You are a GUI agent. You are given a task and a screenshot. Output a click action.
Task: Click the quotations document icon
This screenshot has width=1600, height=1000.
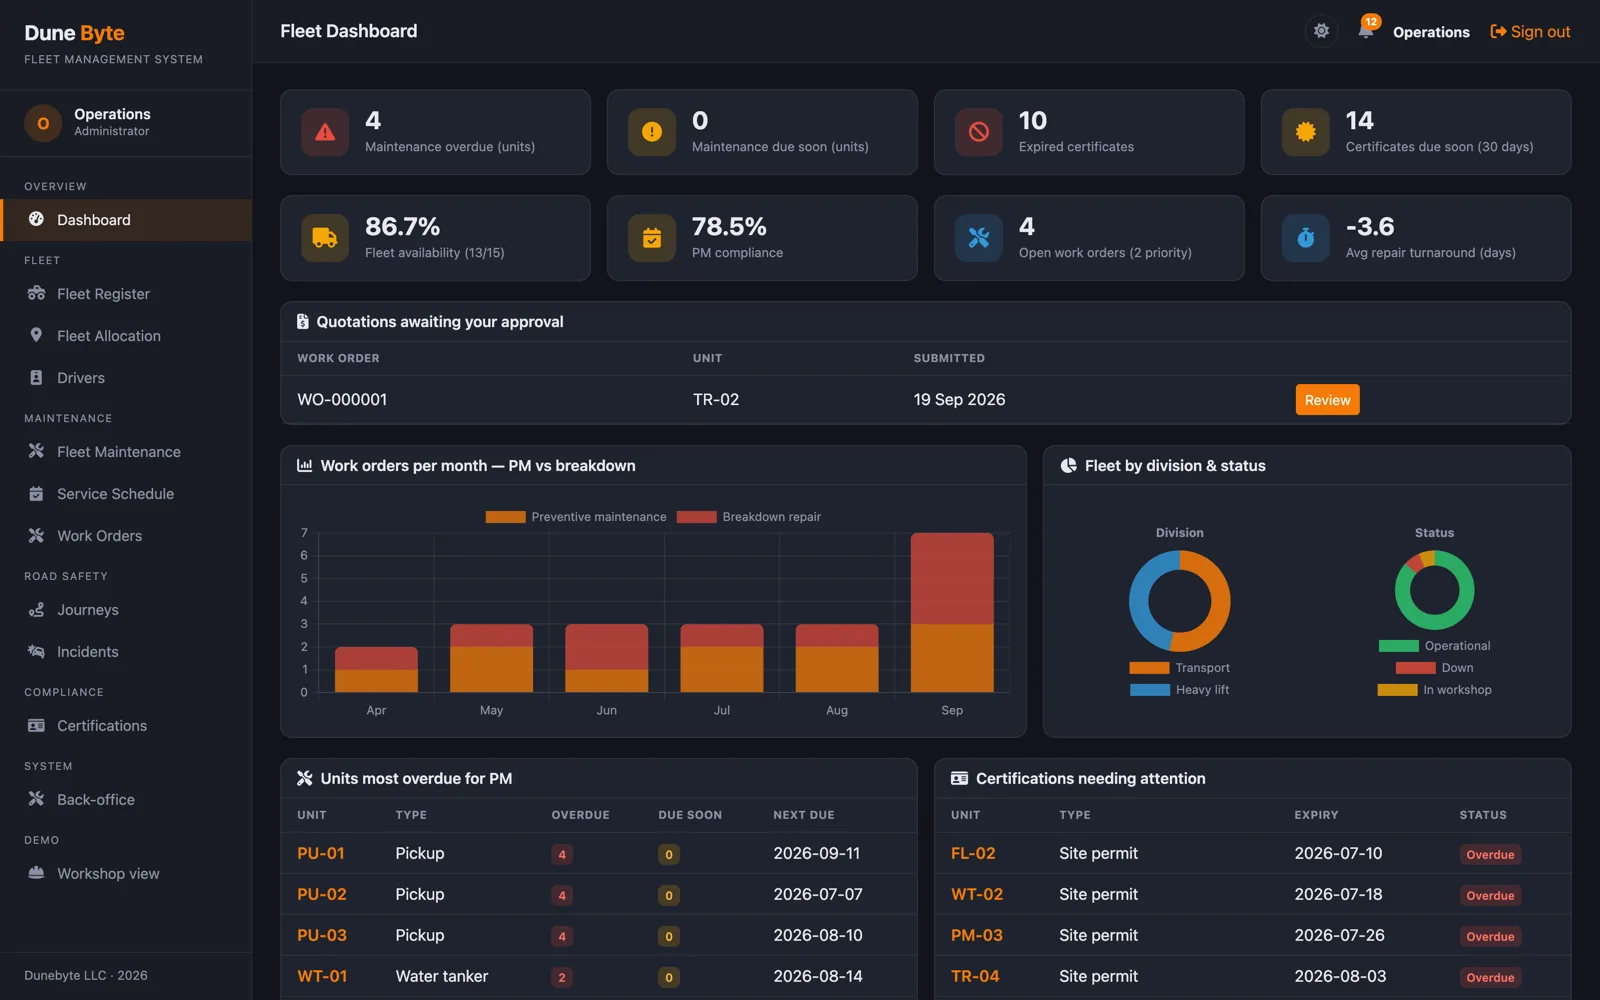point(303,322)
